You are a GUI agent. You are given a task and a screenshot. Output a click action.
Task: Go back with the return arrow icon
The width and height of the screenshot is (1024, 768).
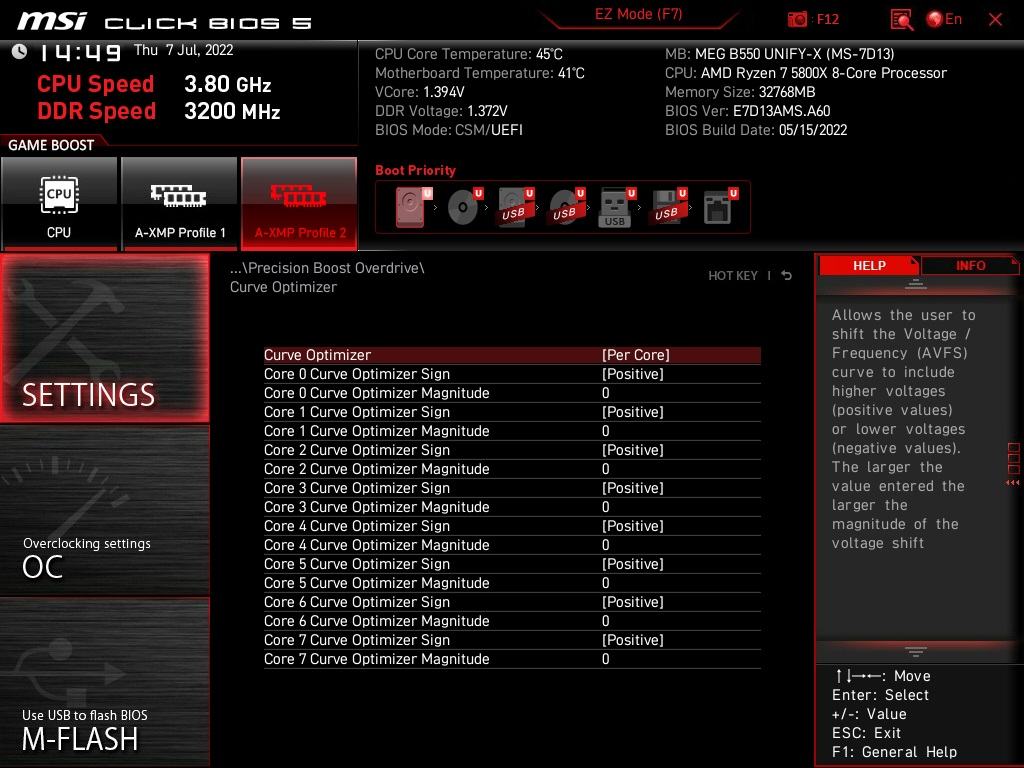(787, 276)
